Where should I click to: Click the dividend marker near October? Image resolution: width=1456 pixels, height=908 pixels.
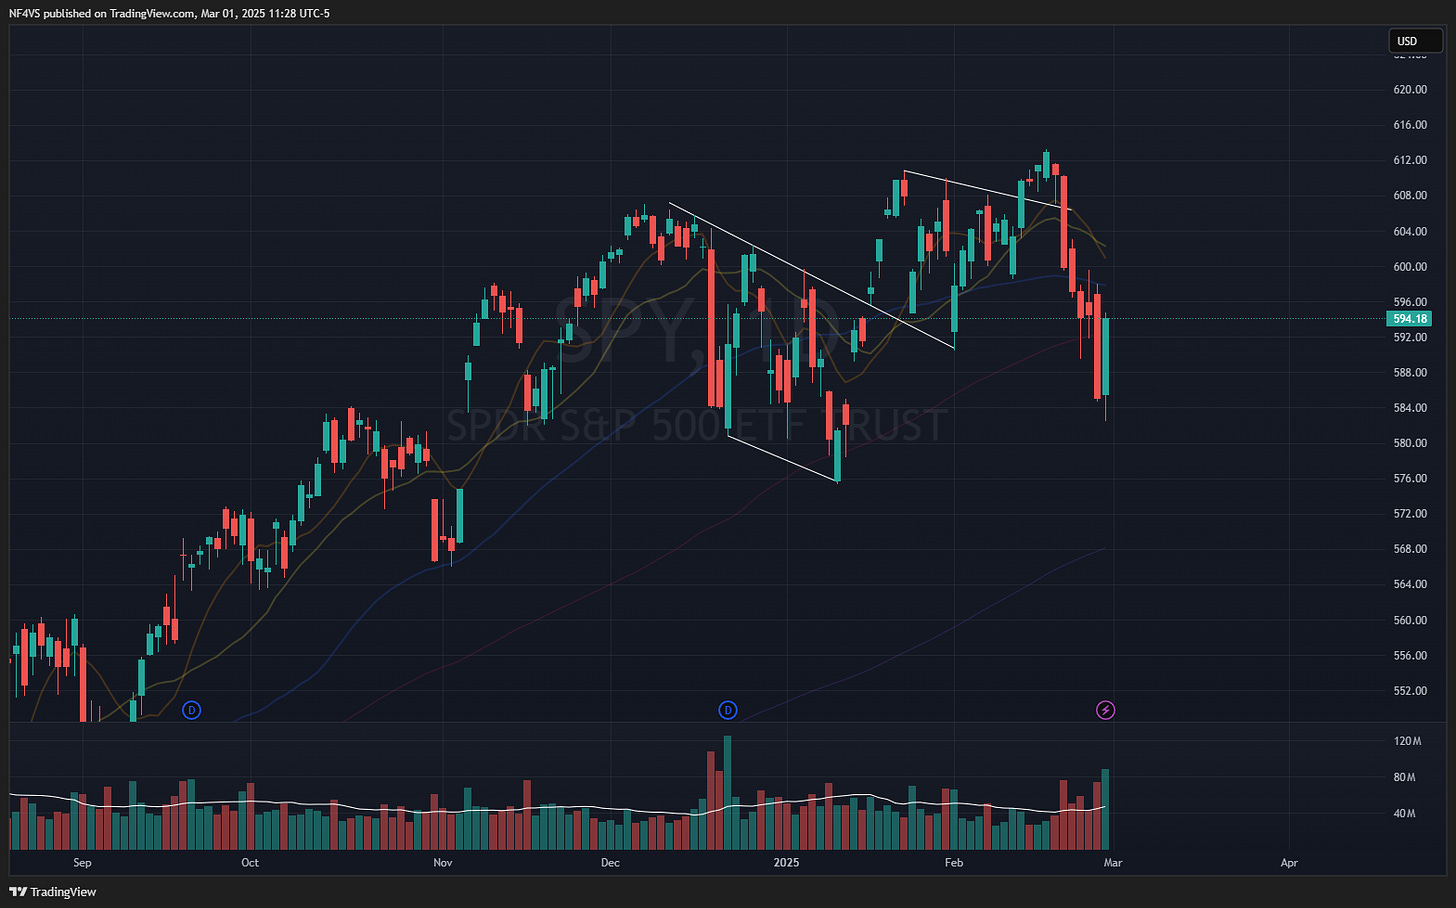pyautogui.click(x=192, y=710)
